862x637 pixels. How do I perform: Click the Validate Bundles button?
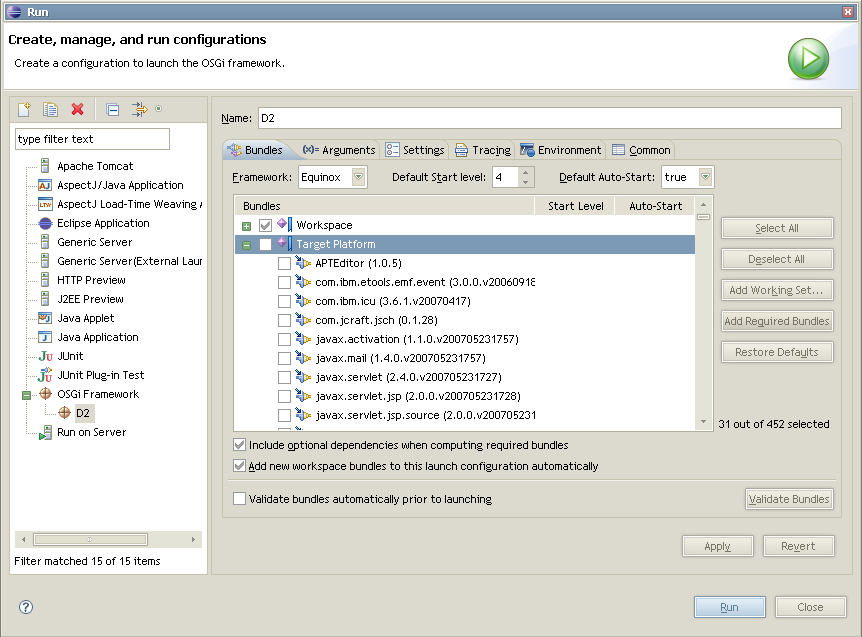(x=789, y=498)
